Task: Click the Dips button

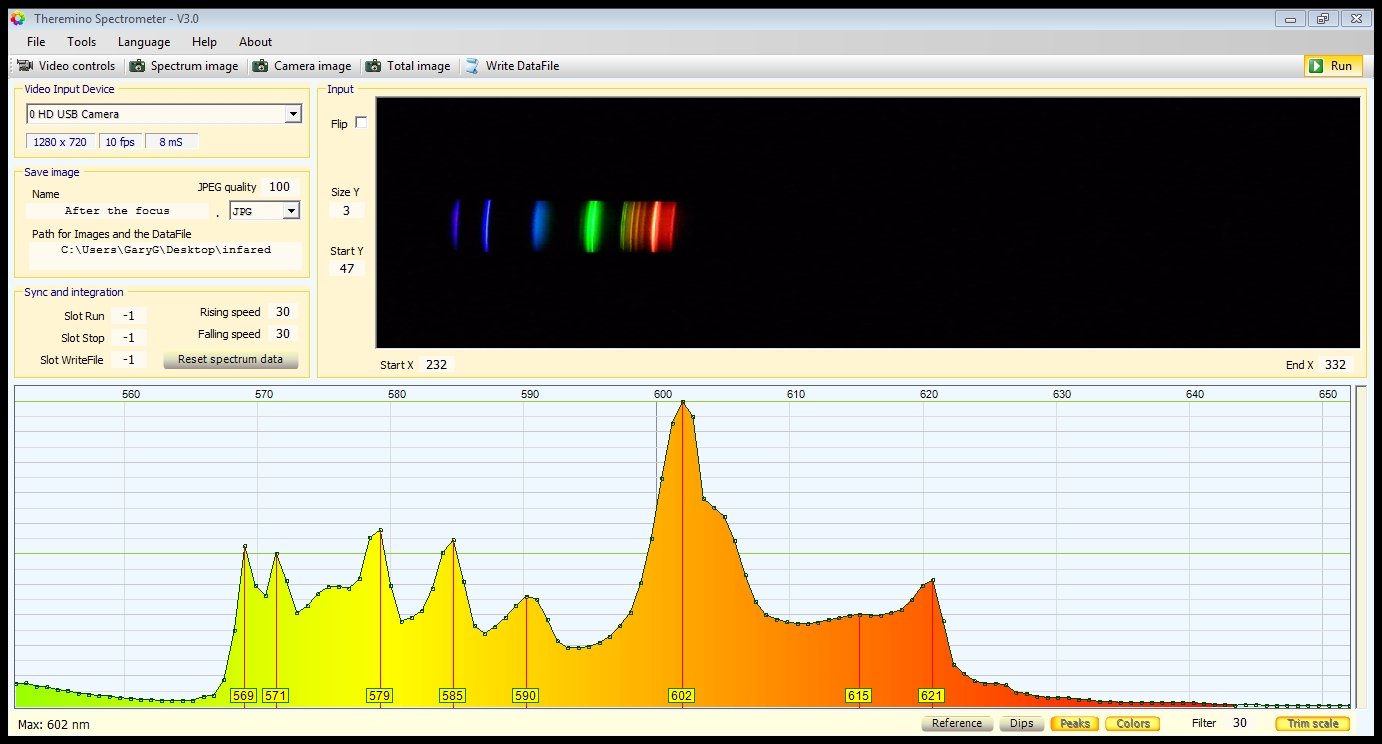Action: tap(1021, 723)
